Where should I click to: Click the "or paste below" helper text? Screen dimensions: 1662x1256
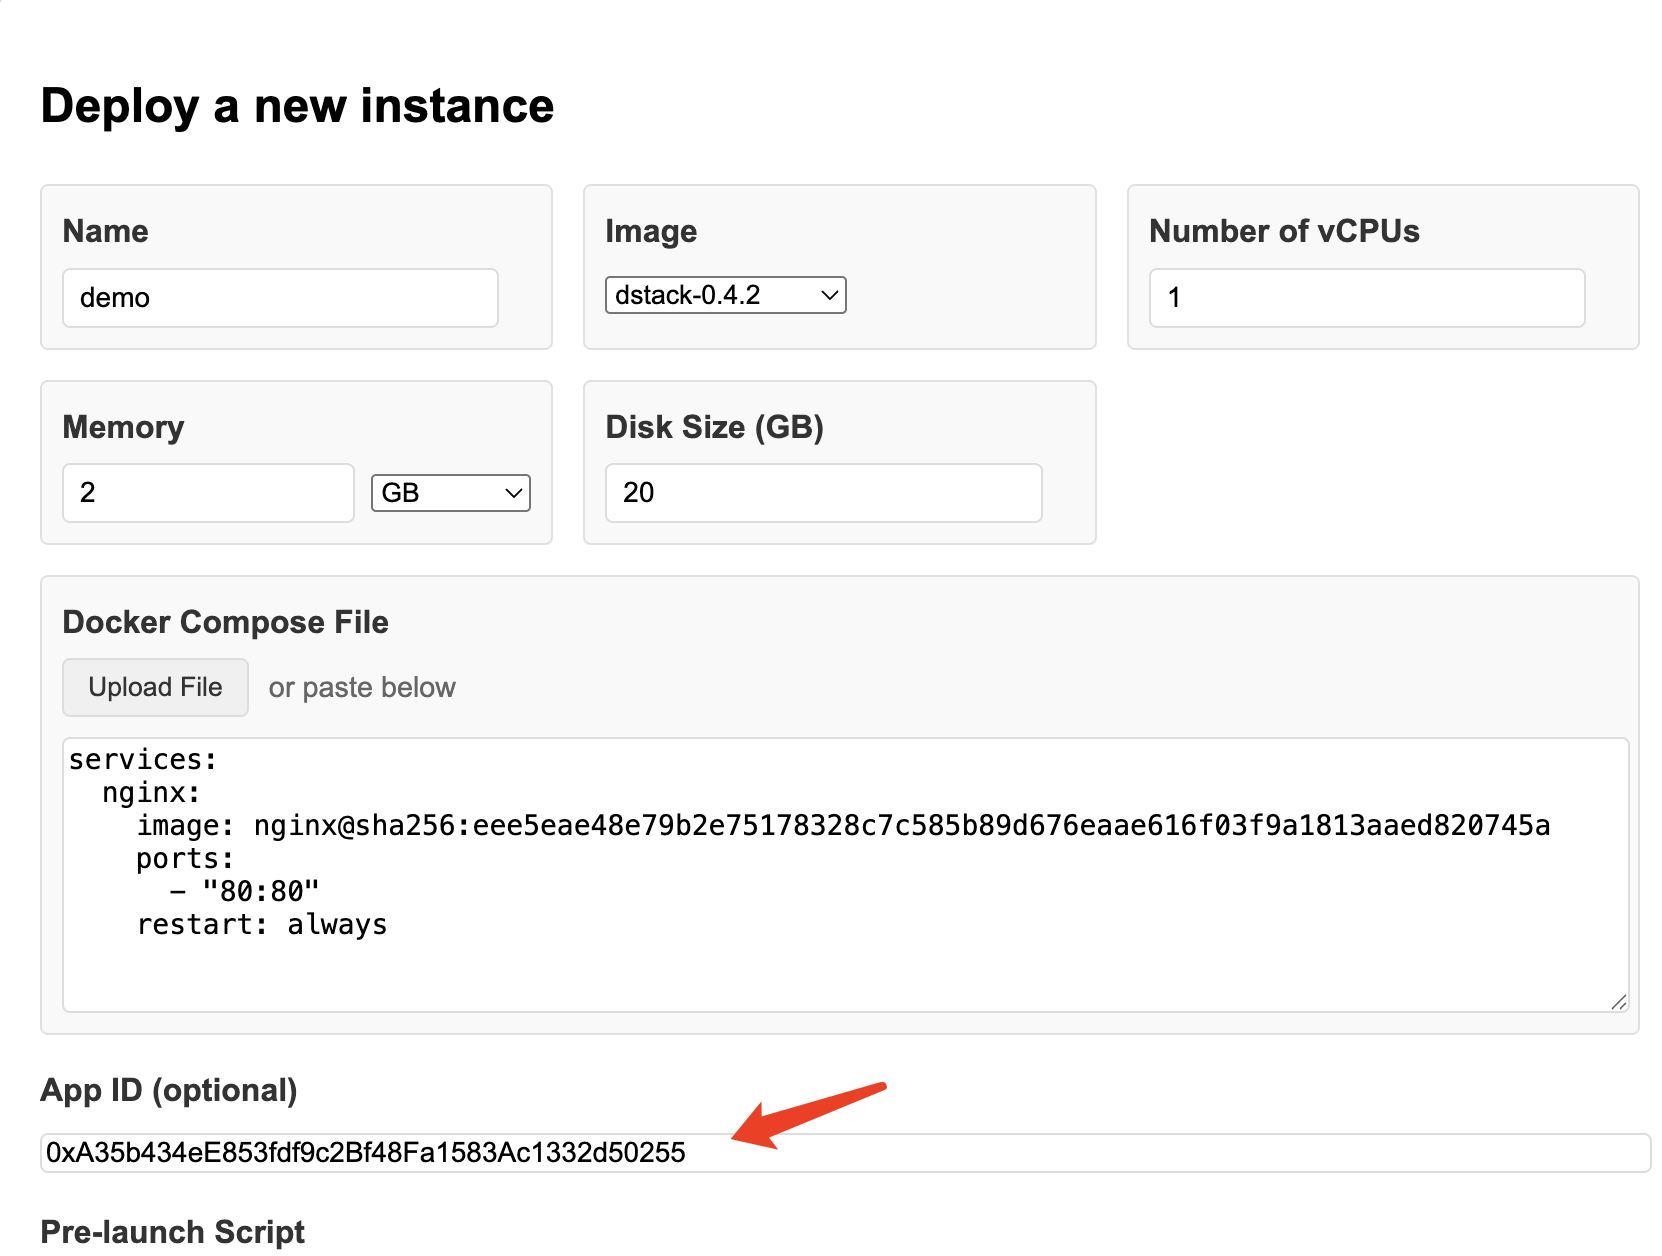(361, 687)
